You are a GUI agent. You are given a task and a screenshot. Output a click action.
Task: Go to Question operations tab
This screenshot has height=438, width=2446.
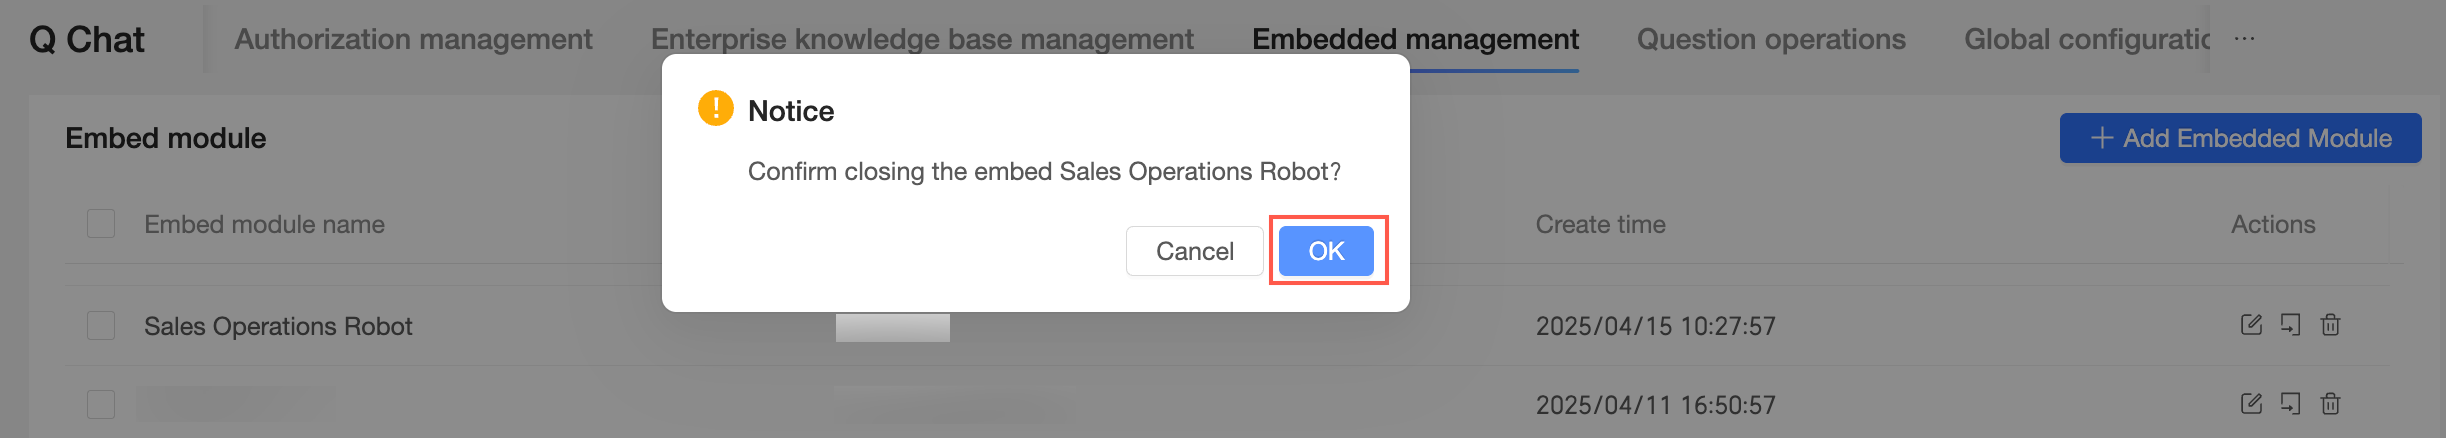[1770, 39]
